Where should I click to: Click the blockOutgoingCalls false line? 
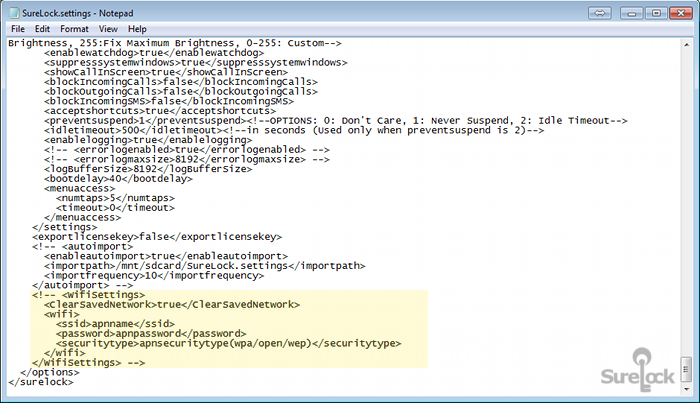(x=181, y=91)
